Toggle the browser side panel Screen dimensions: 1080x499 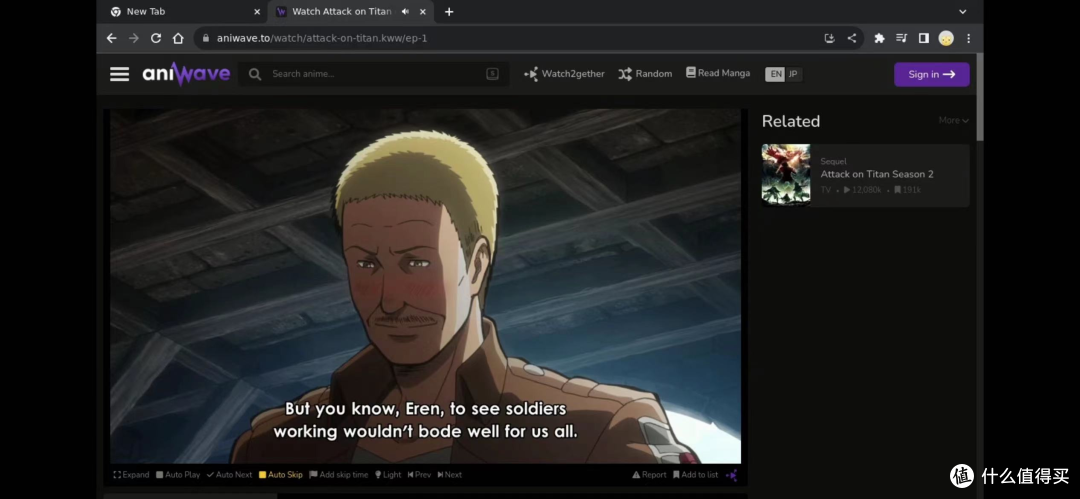point(924,38)
